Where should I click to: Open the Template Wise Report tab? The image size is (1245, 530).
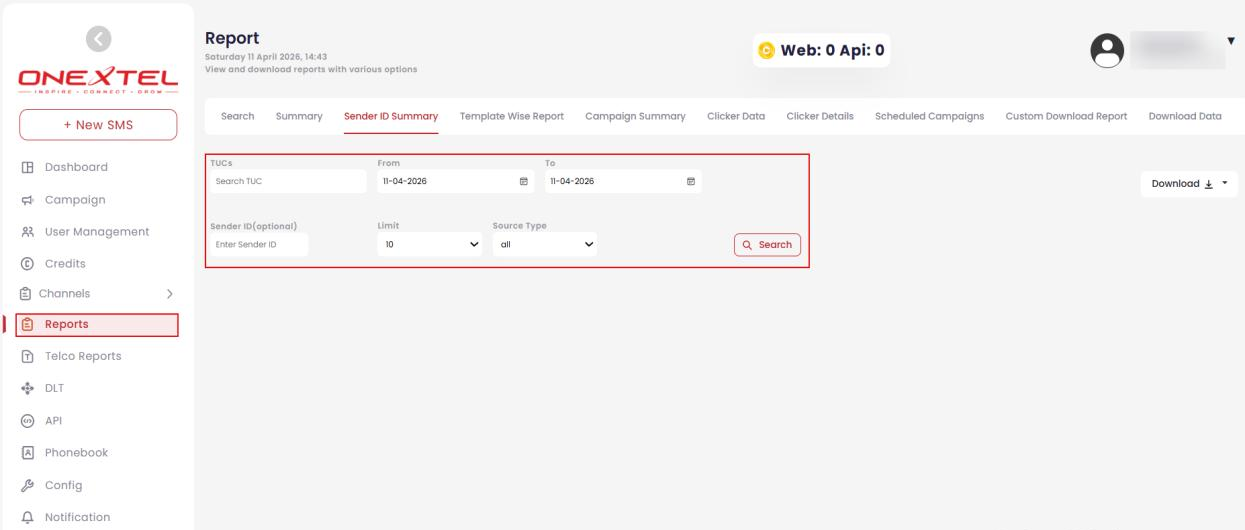pos(512,116)
